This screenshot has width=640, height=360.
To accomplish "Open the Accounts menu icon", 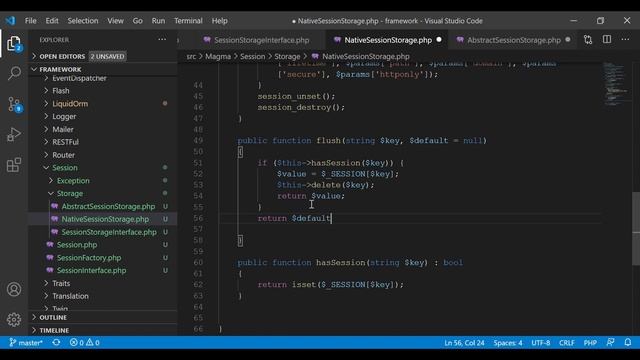I will [x=14, y=289].
